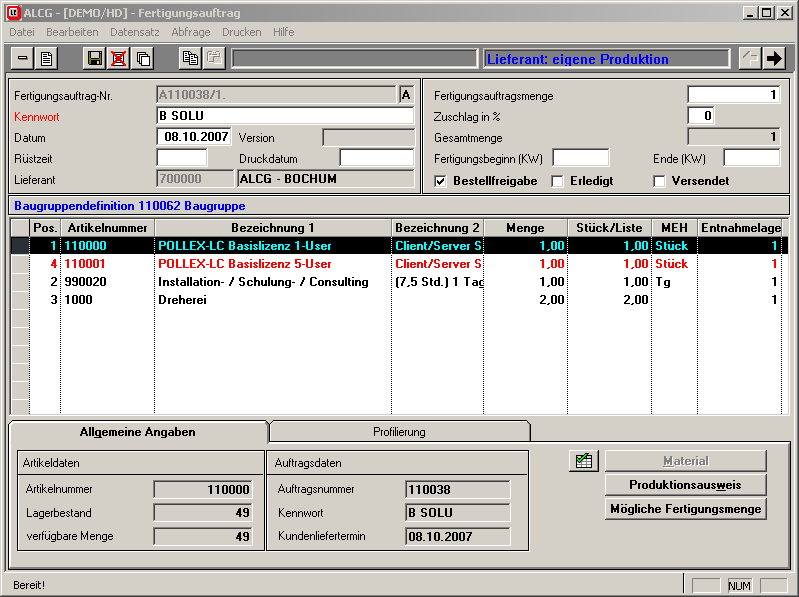Click the delete record red X icon
Image resolution: width=799 pixels, height=597 pixels.
119,59
